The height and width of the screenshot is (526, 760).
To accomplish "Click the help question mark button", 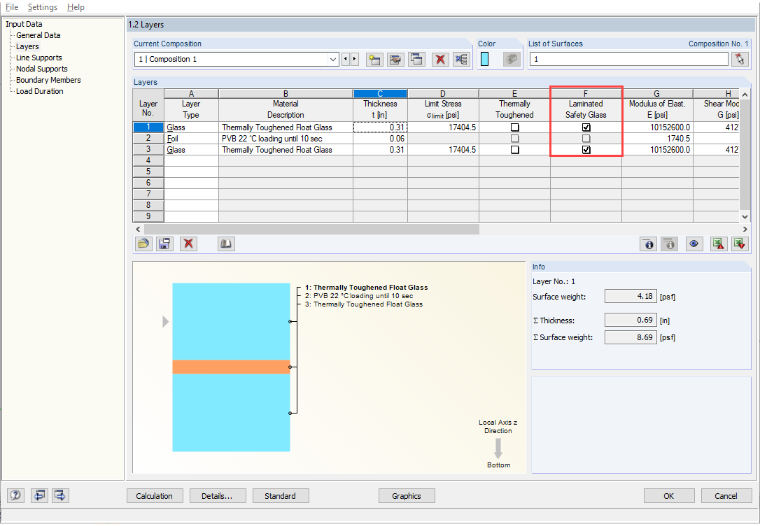I will point(16,495).
